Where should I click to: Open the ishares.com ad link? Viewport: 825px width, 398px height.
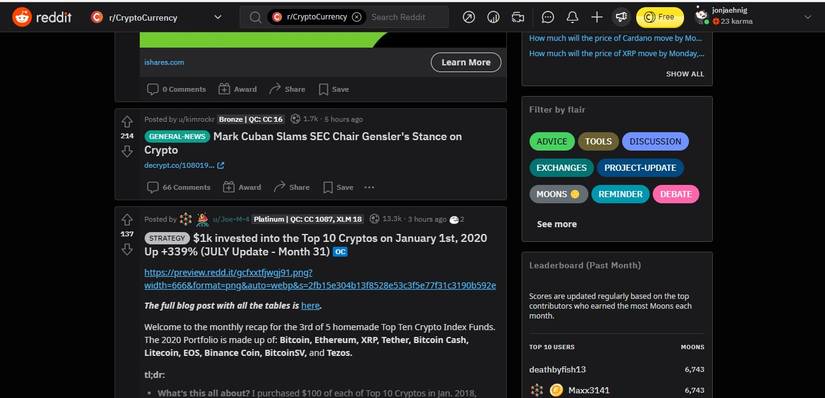tap(164, 62)
